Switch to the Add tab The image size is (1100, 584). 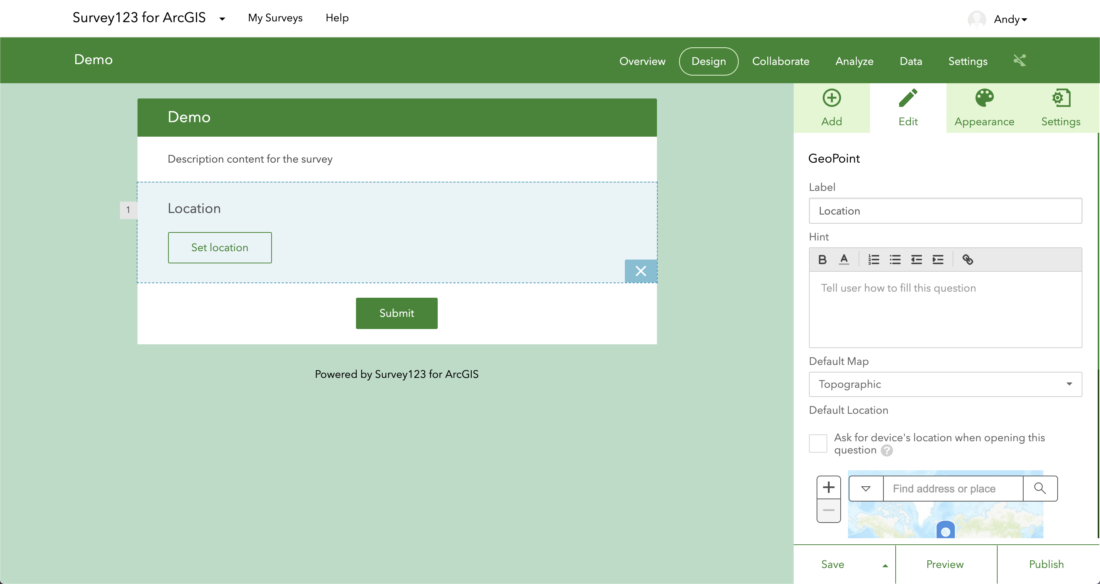point(831,108)
